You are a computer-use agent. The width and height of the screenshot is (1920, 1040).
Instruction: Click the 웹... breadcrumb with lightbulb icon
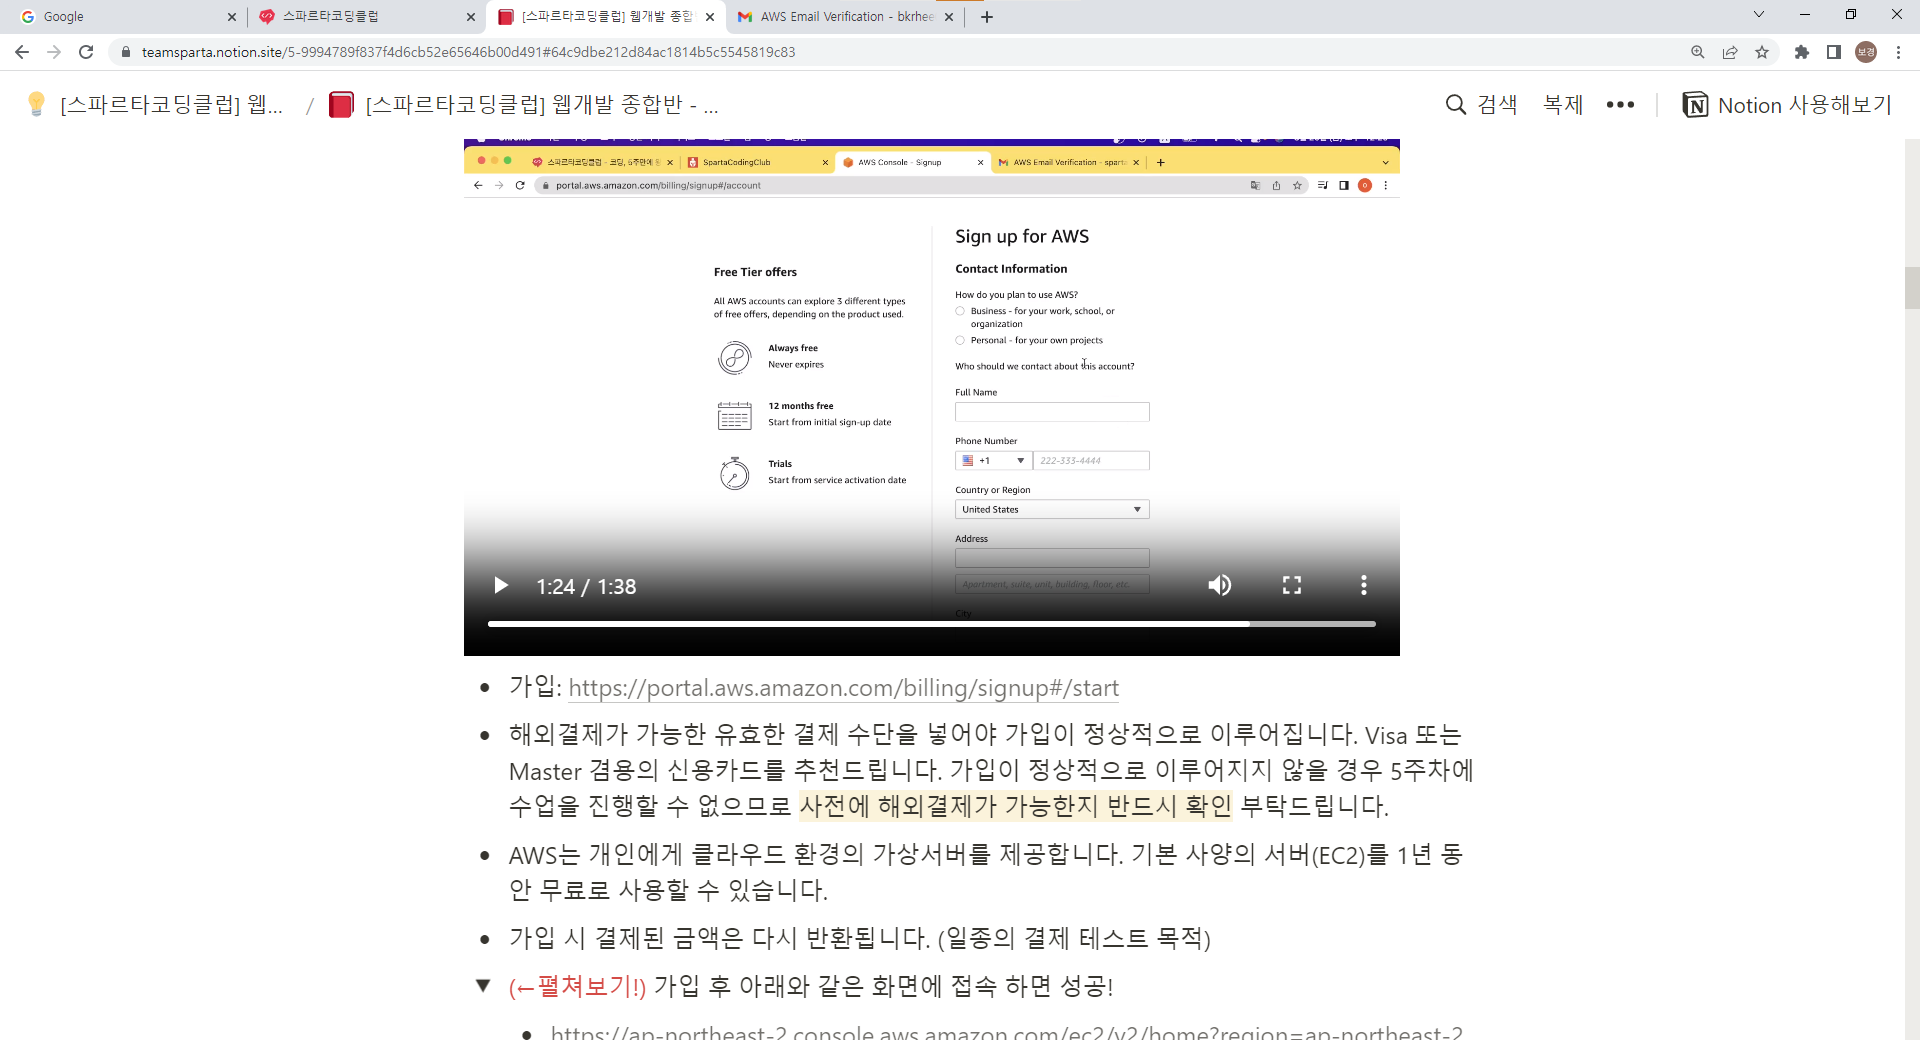tap(155, 105)
